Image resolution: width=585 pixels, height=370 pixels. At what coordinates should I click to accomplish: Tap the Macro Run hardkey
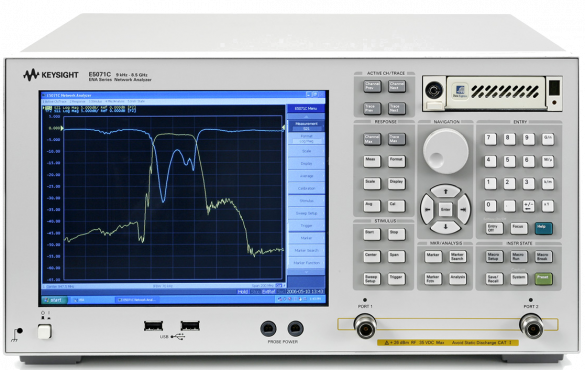click(519, 257)
